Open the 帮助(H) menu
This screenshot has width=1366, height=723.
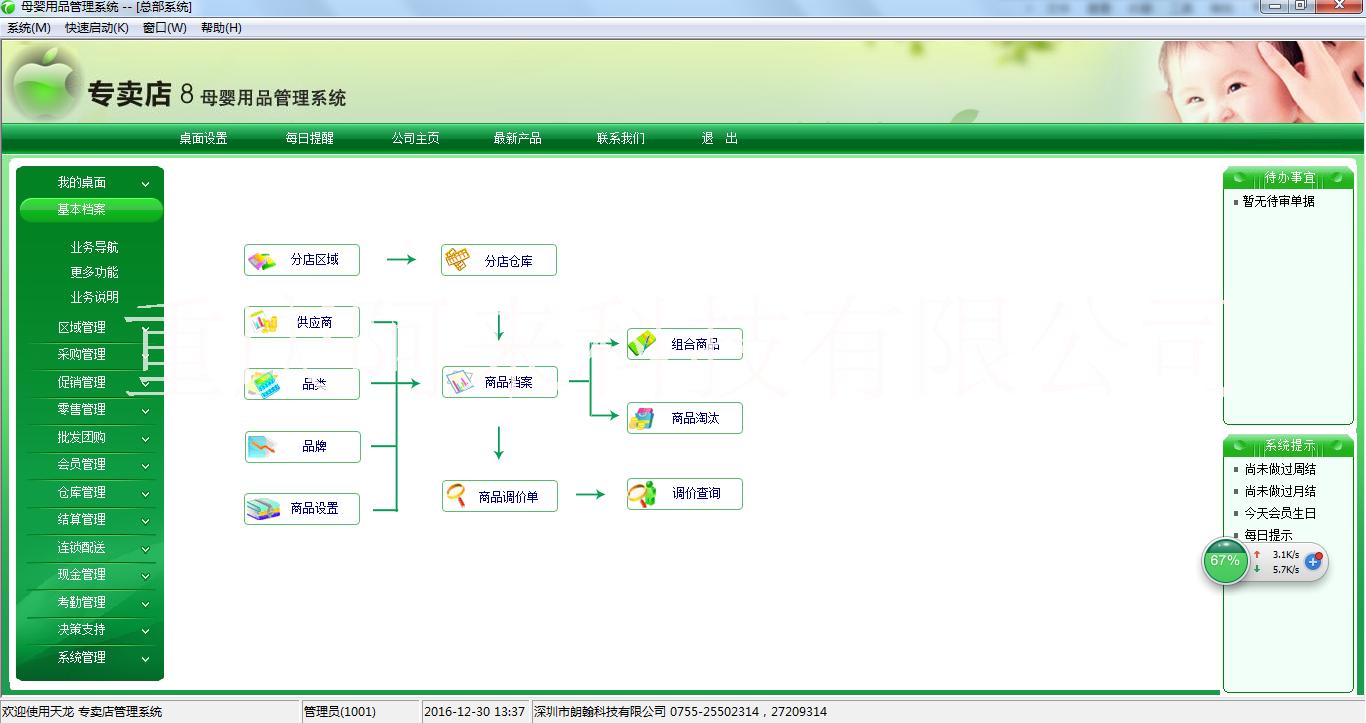(x=221, y=28)
